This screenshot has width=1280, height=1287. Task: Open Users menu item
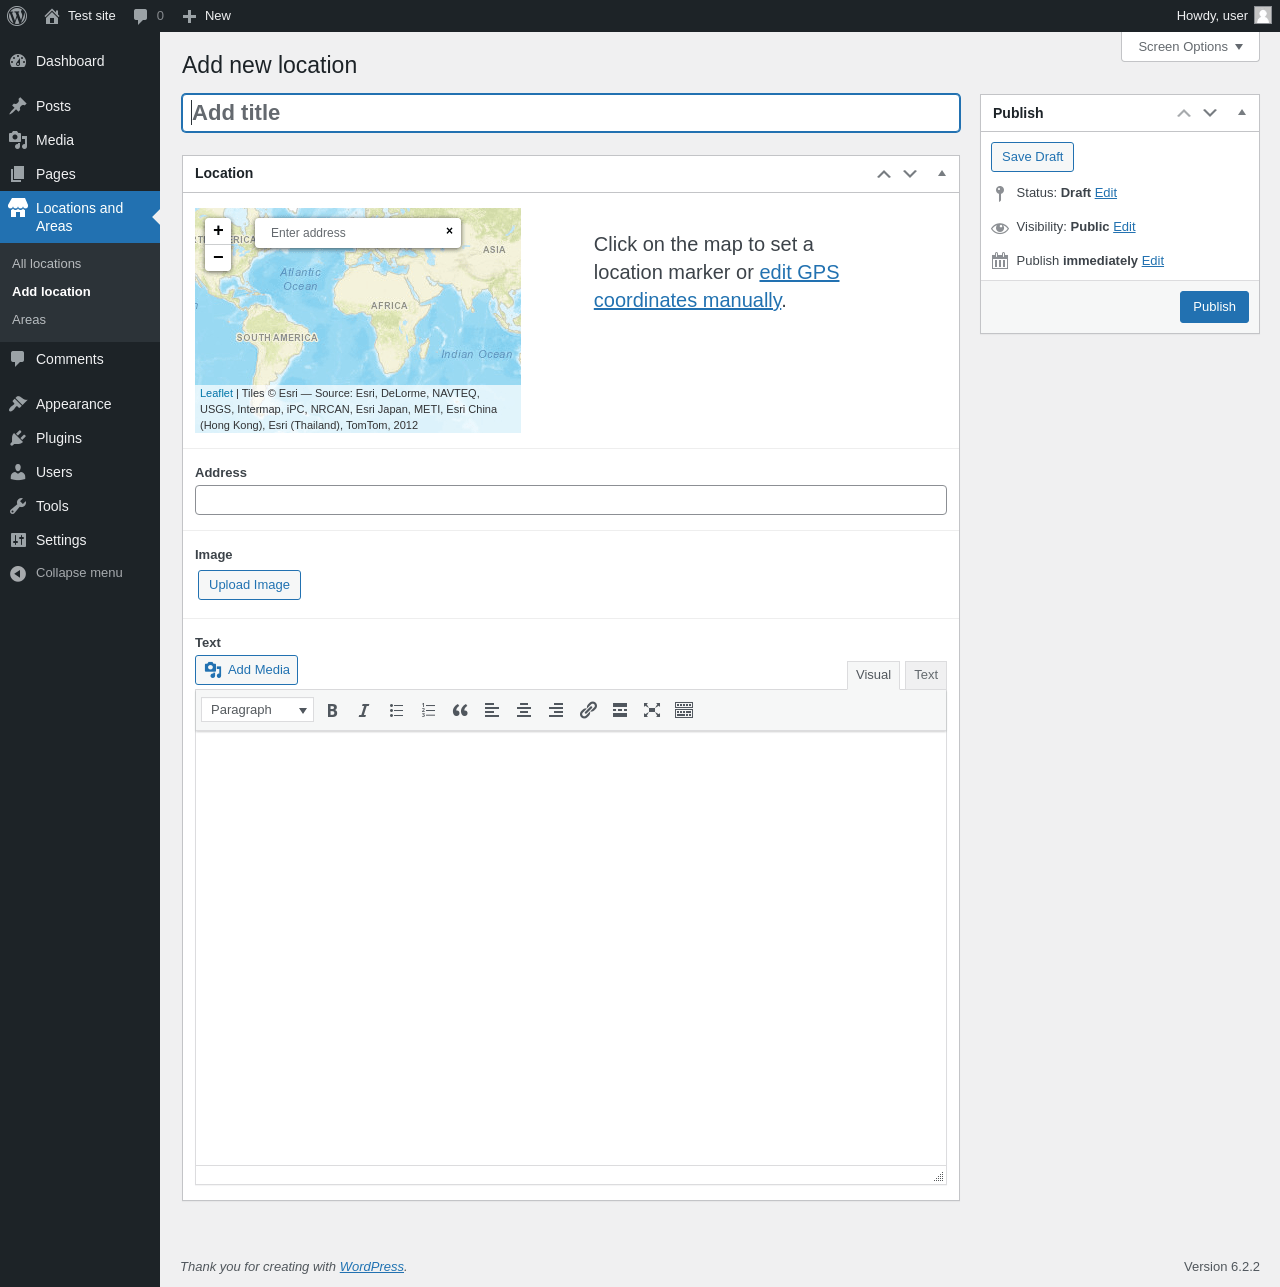click(x=80, y=472)
